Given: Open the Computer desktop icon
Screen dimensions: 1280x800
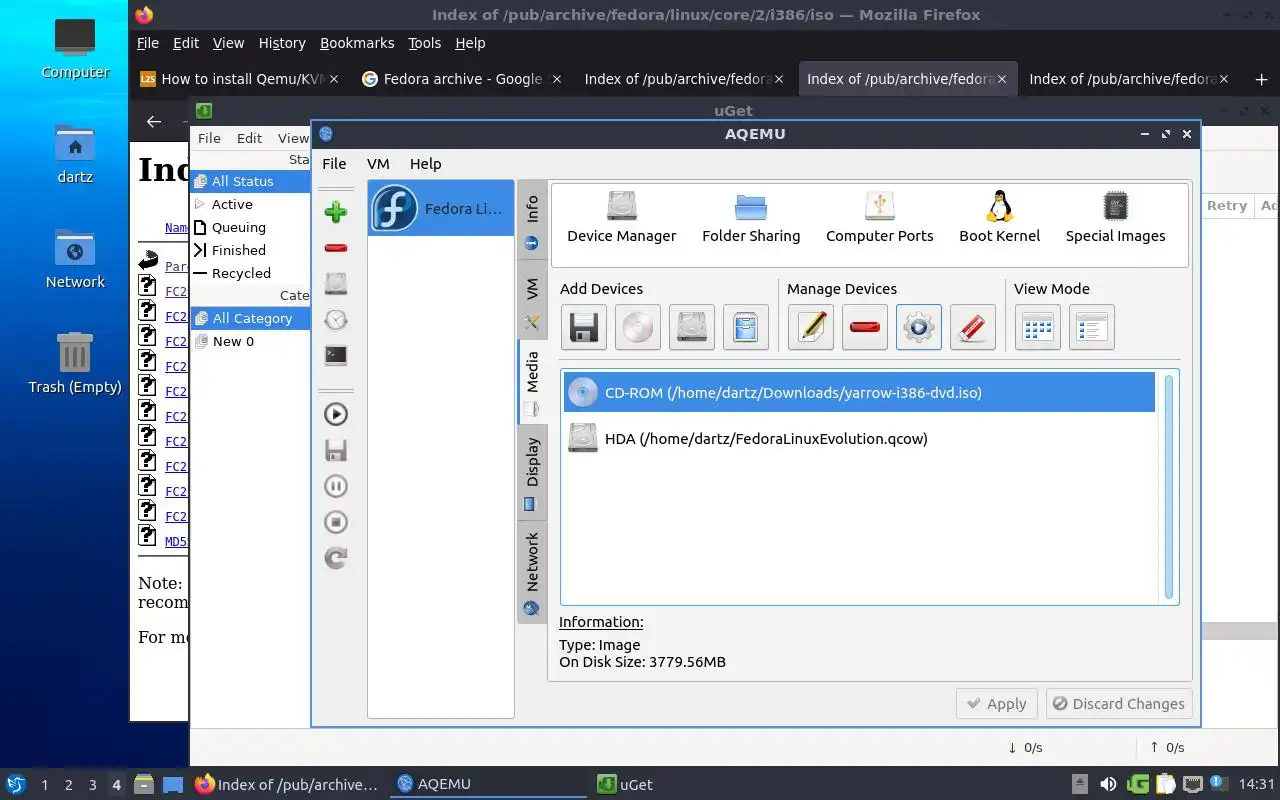Looking at the screenshot, I should point(75,48).
